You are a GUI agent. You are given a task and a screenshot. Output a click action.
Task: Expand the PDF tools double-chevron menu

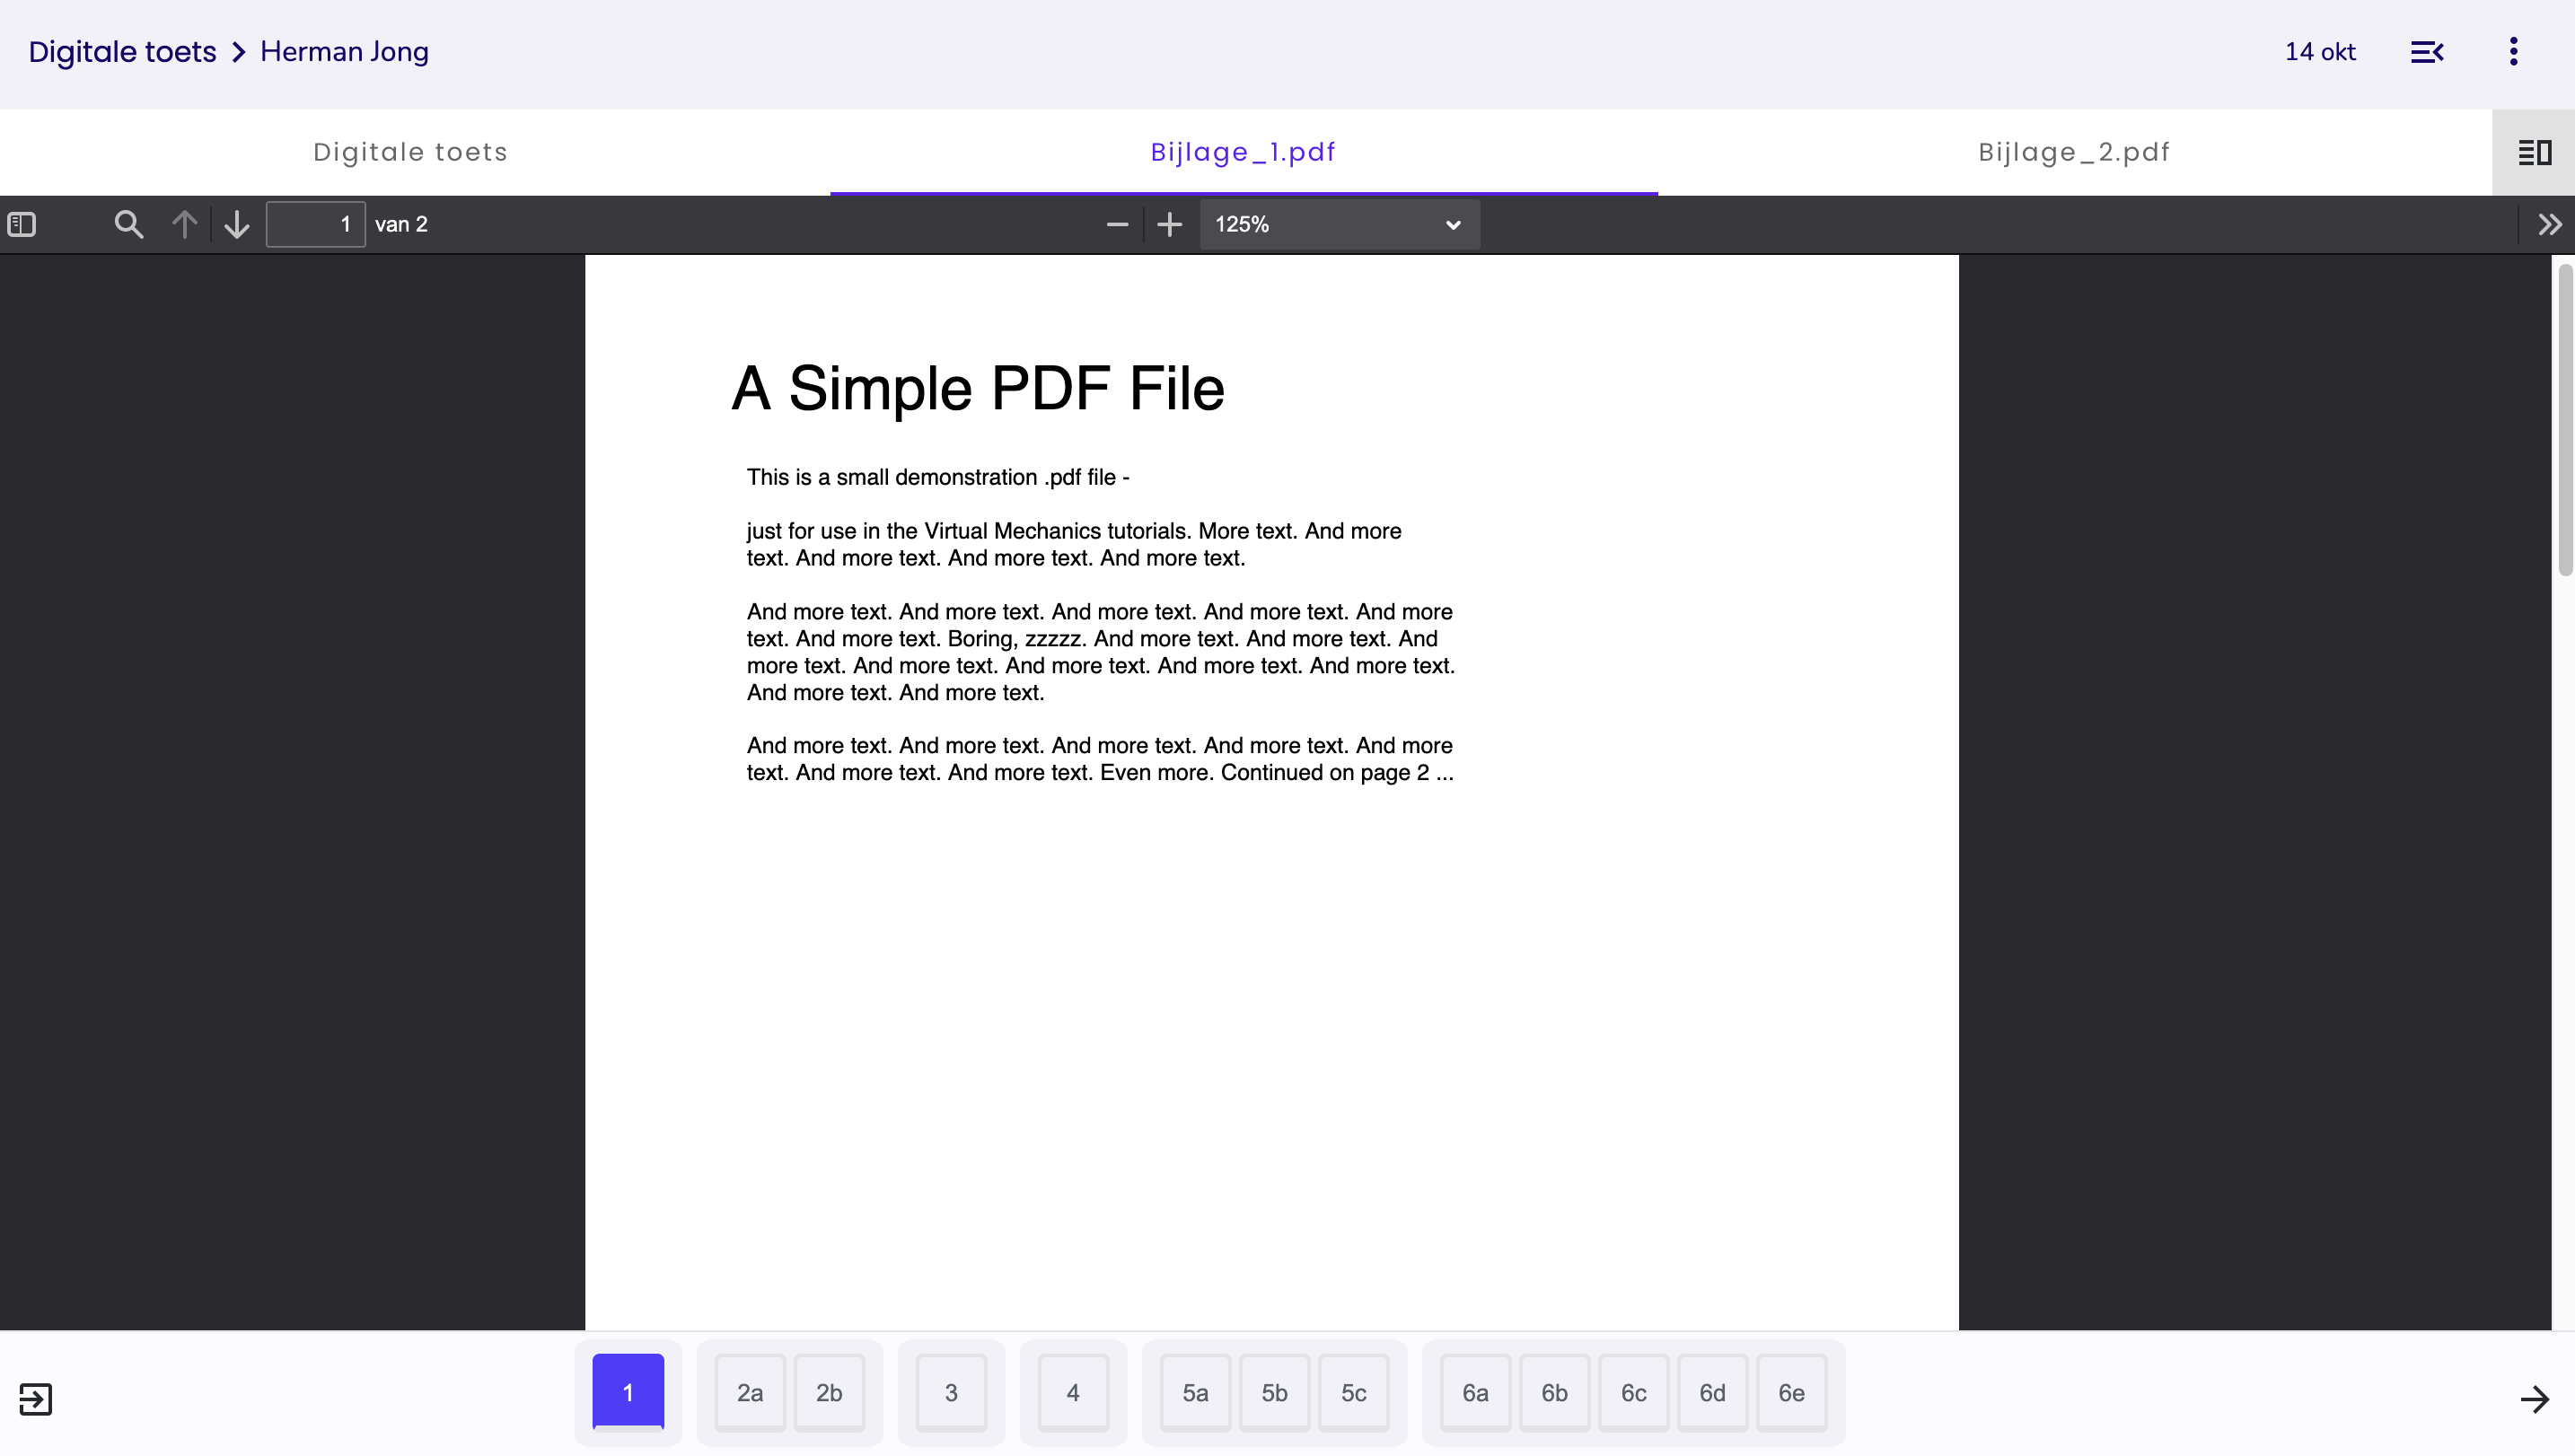point(2549,224)
